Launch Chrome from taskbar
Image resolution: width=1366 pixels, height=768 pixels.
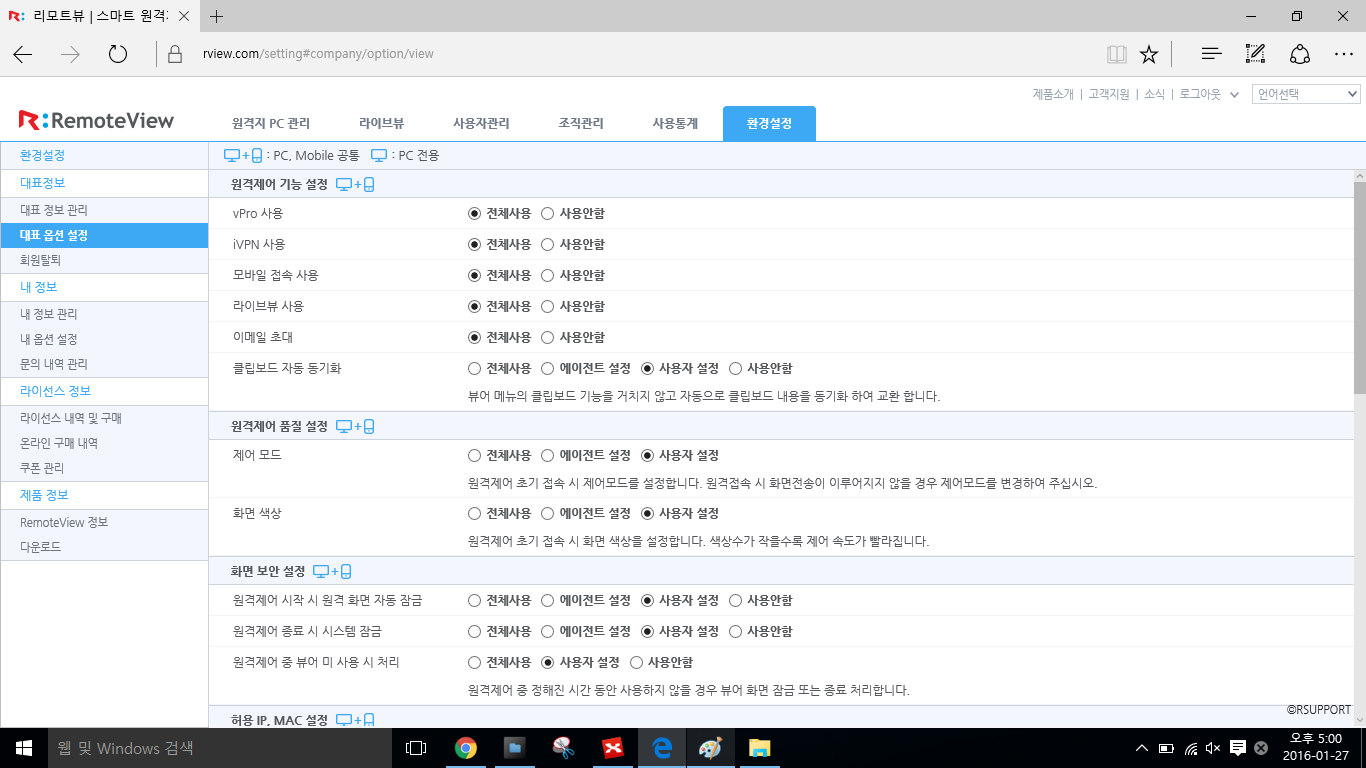pos(465,748)
